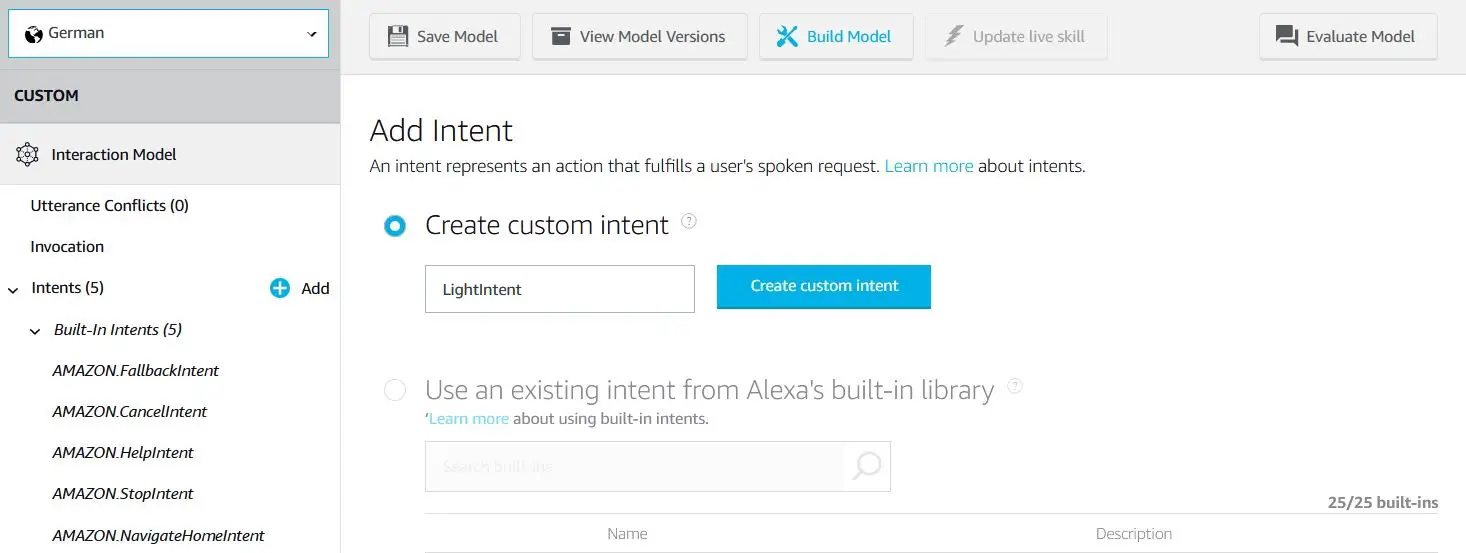Viewport: 1466px width, 553px height.
Task: Click the LightIntent name input field
Action: (x=560, y=289)
